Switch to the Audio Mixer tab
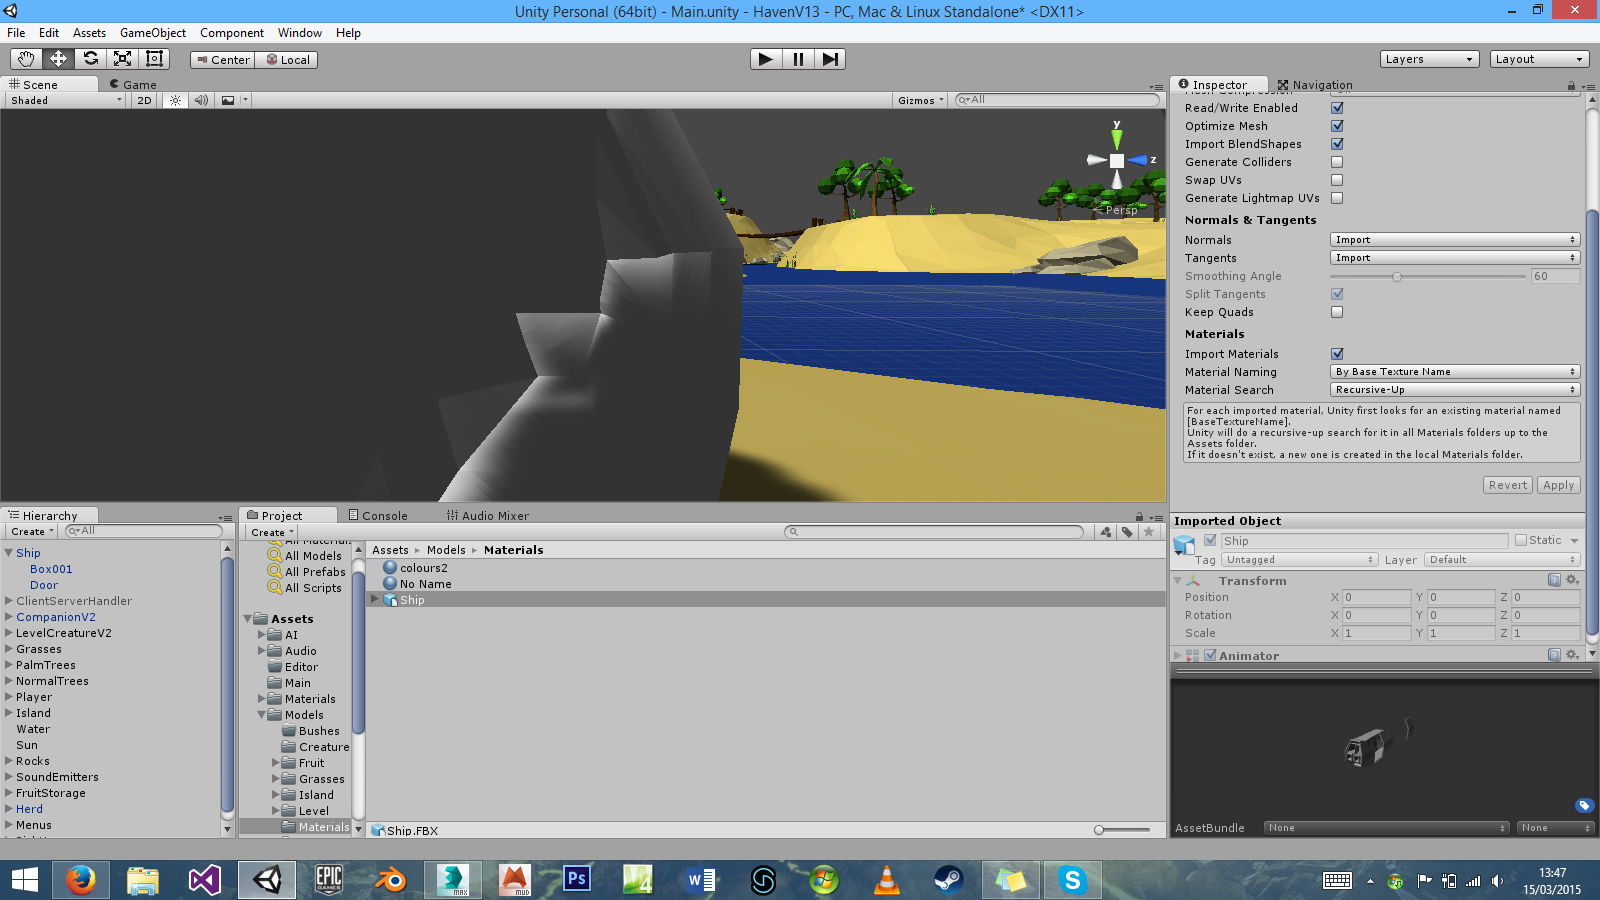The height and width of the screenshot is (900, 1600). point(488,516)
